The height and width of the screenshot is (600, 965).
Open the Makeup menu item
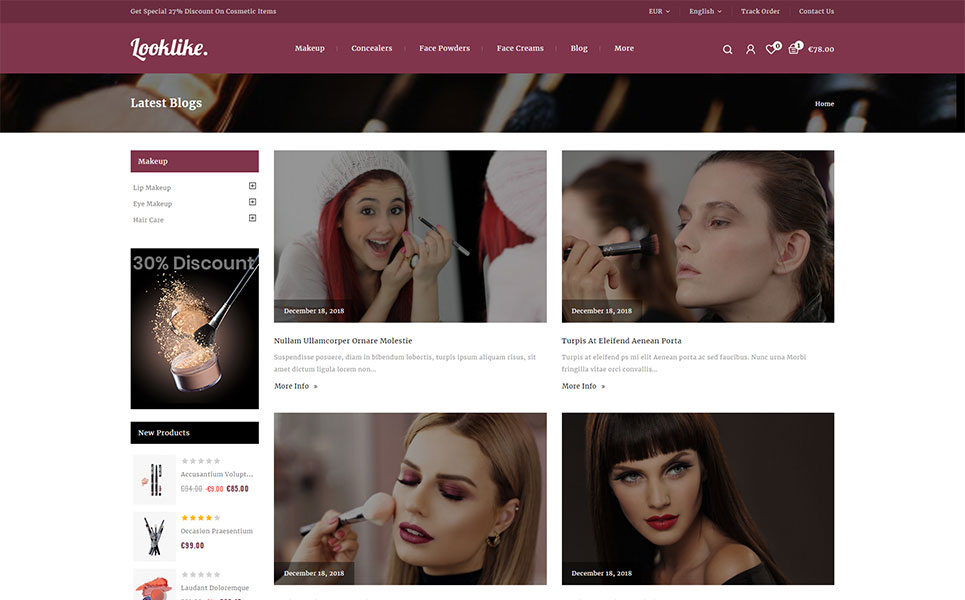click(x=310, y=48)
